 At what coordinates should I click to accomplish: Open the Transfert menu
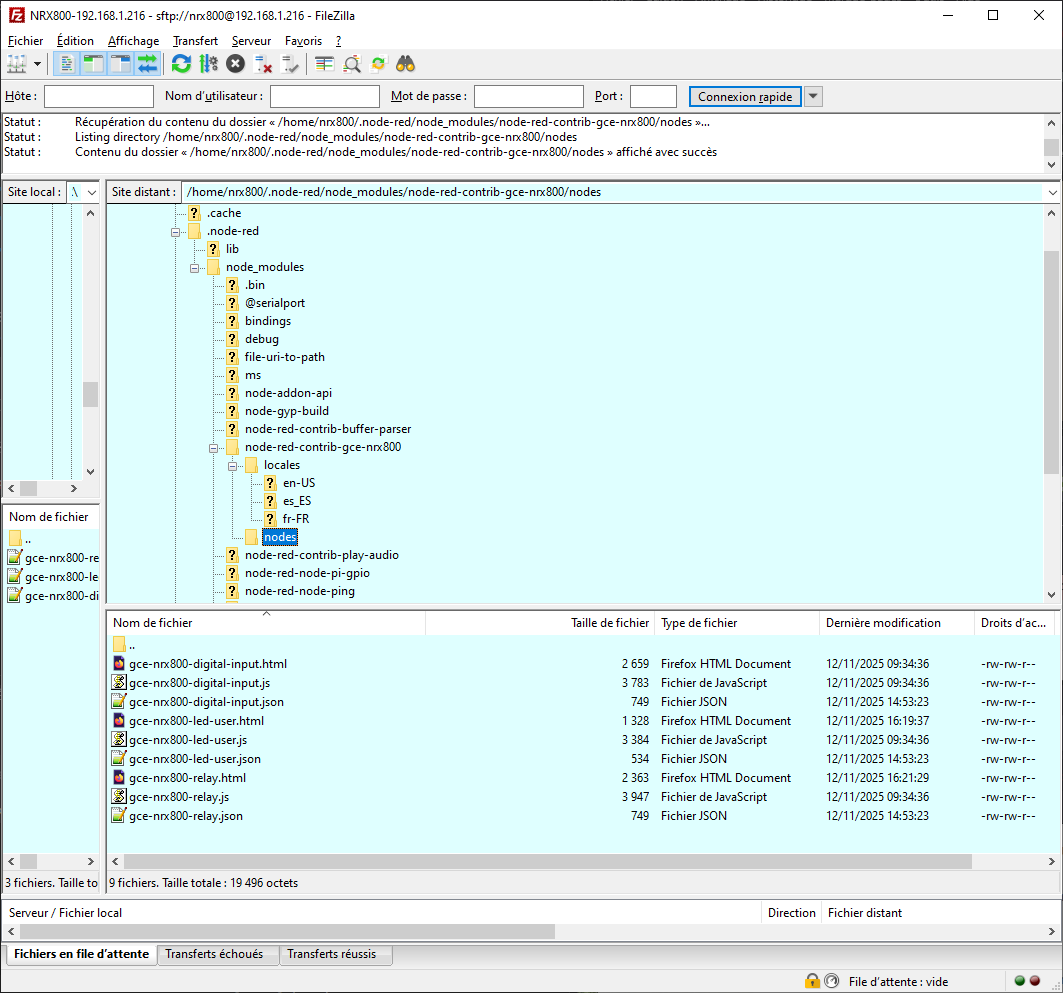195,41
